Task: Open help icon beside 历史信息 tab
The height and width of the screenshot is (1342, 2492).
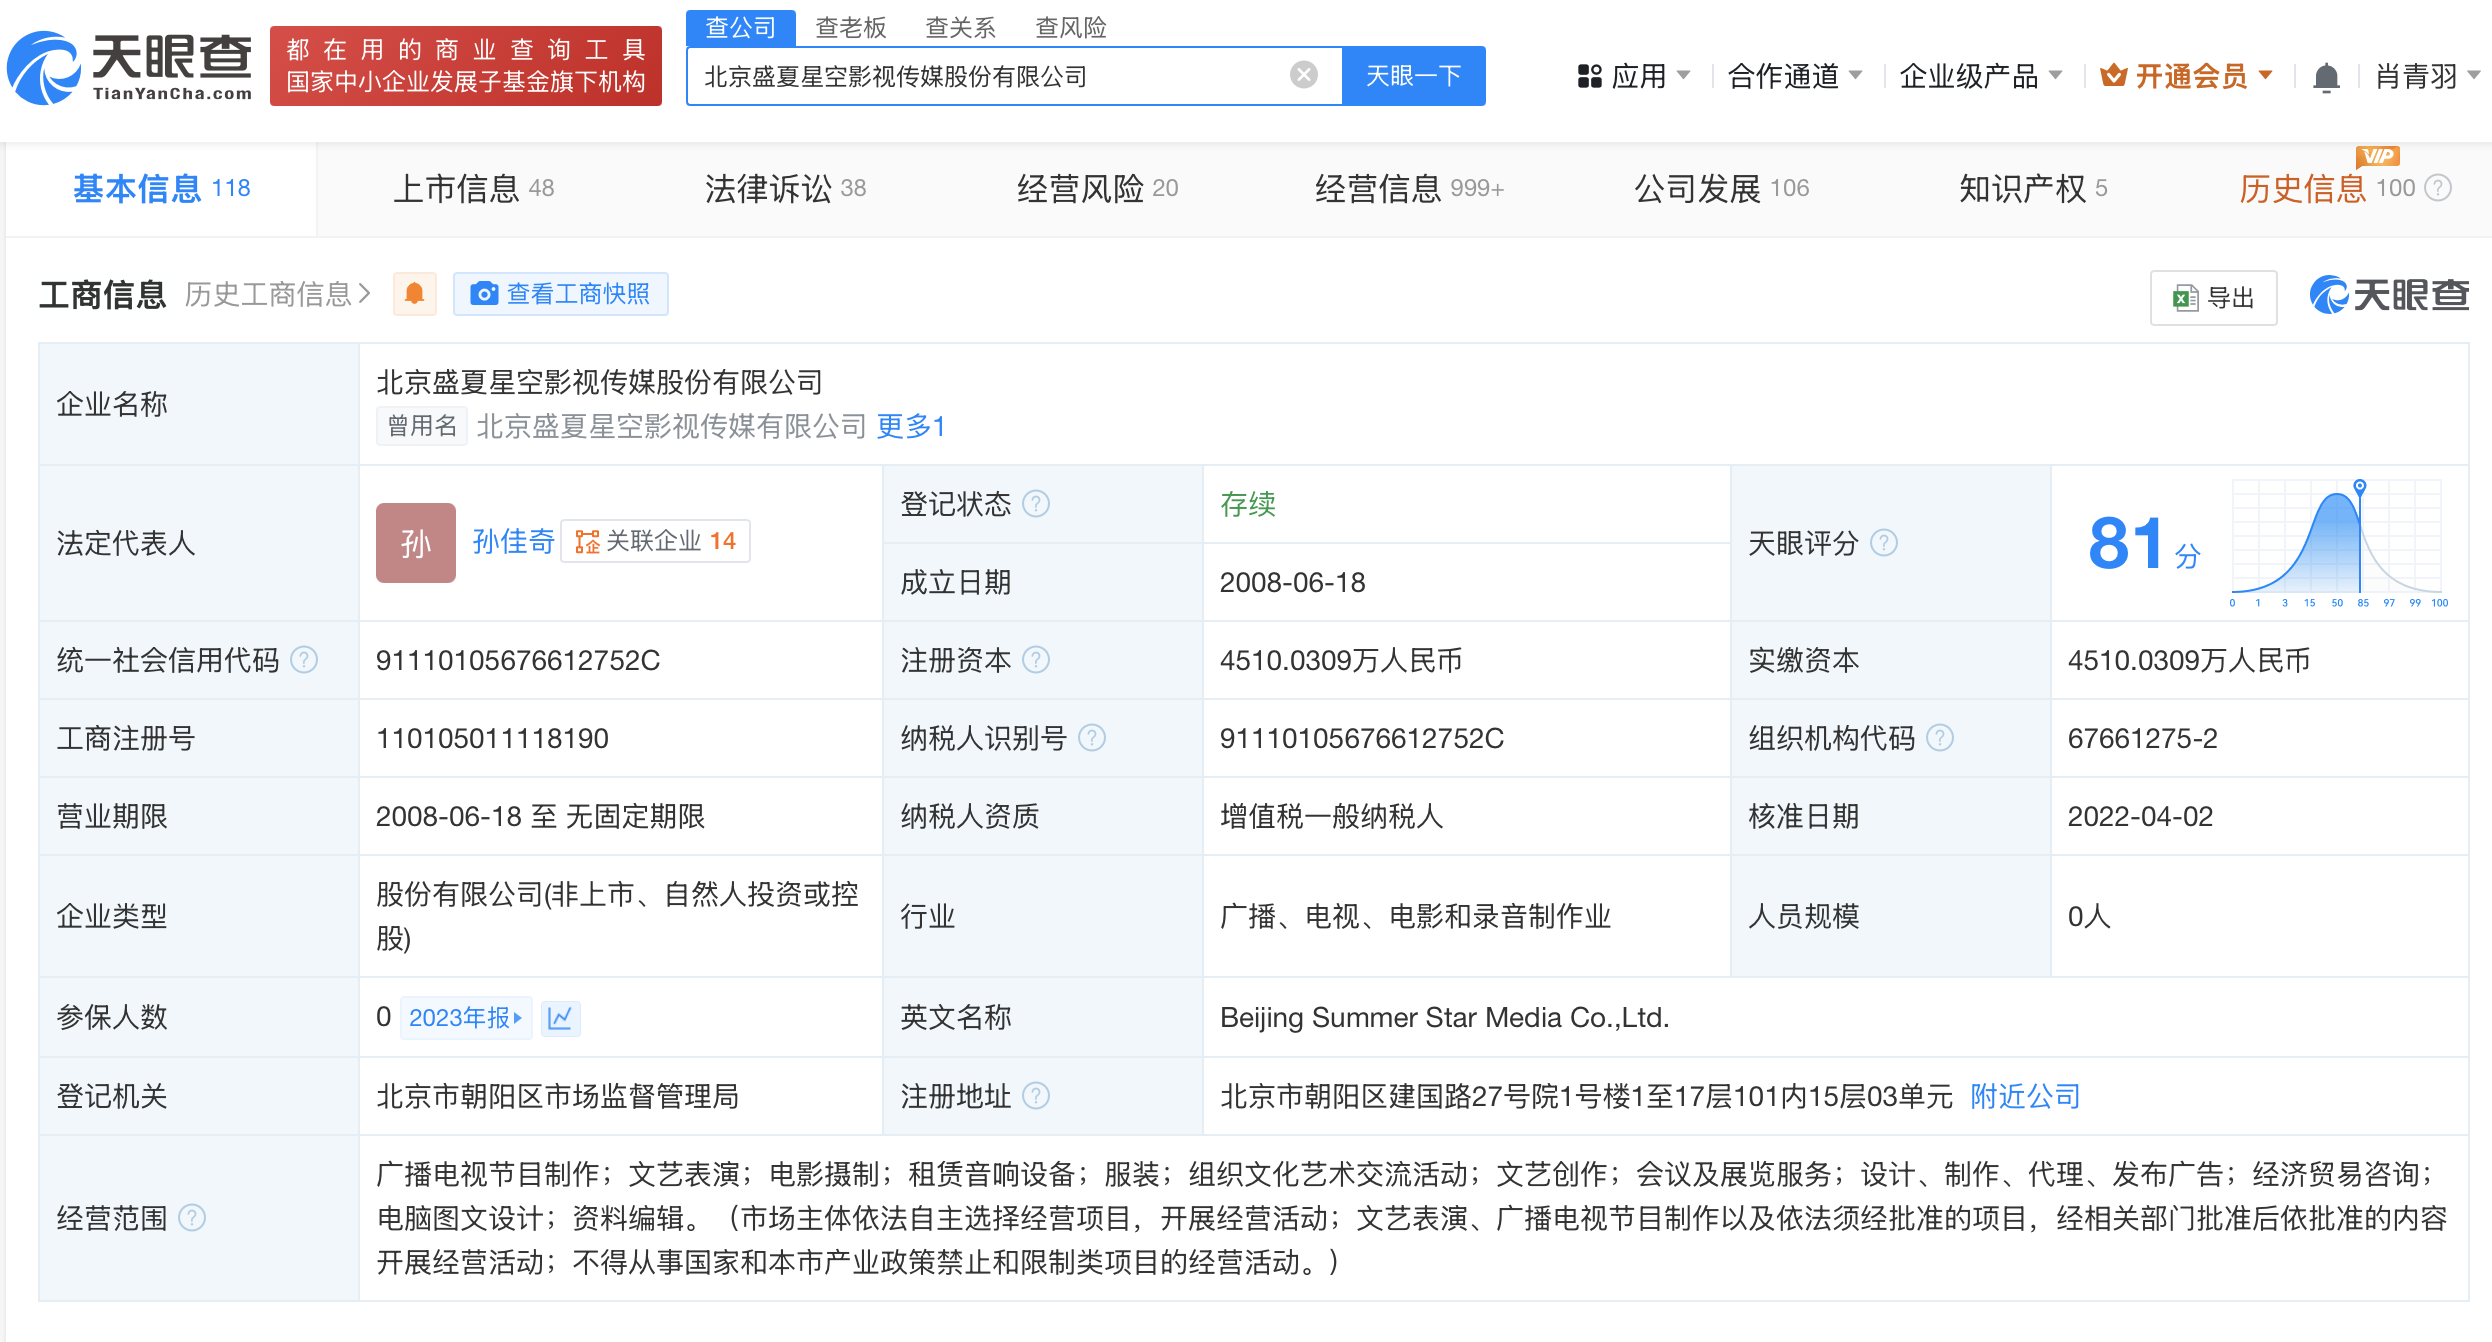Action: (x=2439, y=188)
